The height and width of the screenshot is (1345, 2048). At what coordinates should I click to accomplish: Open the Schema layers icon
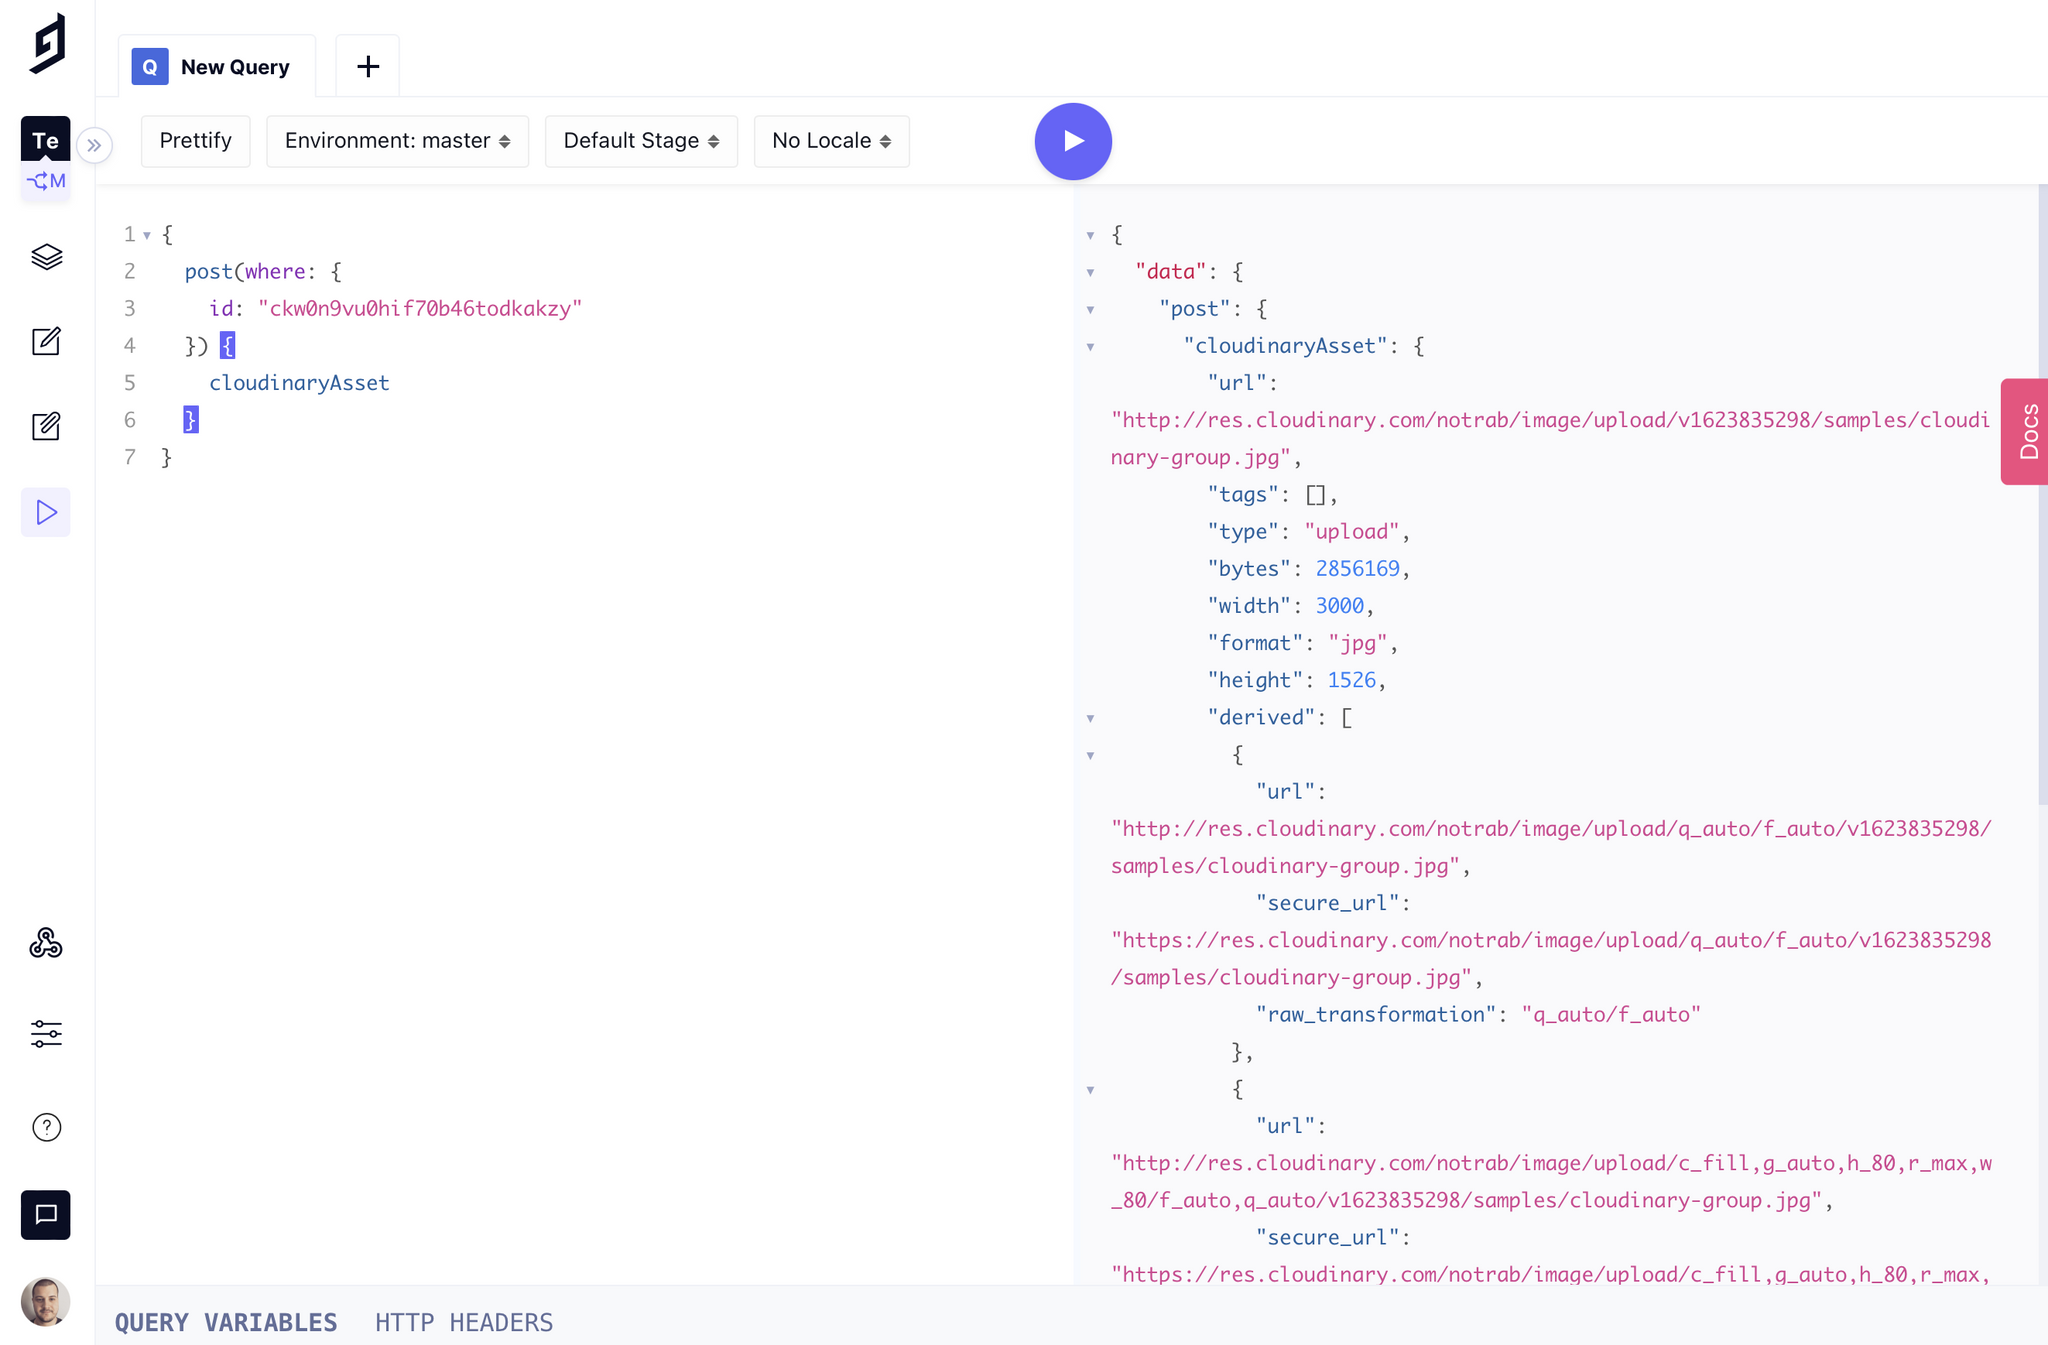pyautogui.click(x=46, y=257)
